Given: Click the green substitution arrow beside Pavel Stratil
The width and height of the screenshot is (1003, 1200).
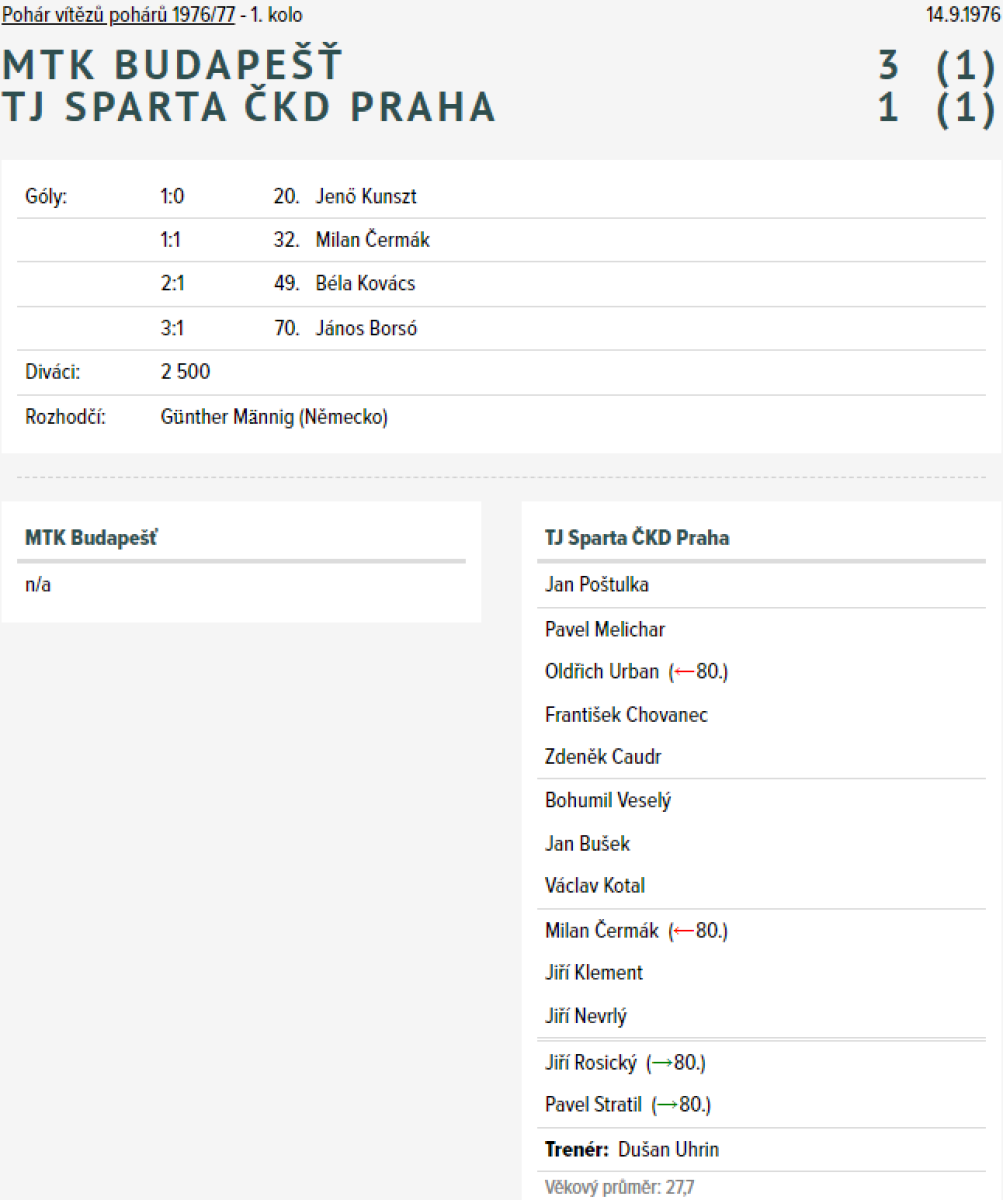Looking at the screenshot, I should click(x=666, y=1106).
